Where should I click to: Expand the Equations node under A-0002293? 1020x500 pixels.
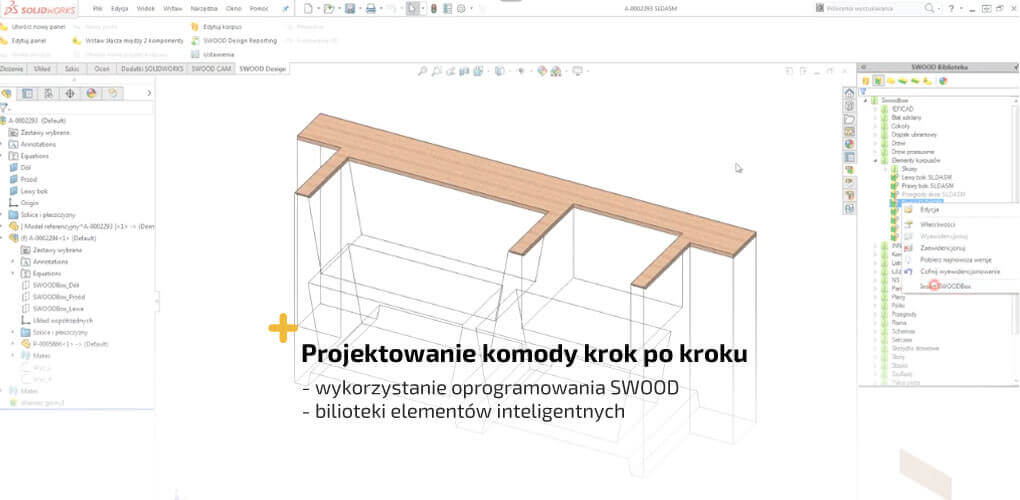pyautogui.click(x=2, y=155)
